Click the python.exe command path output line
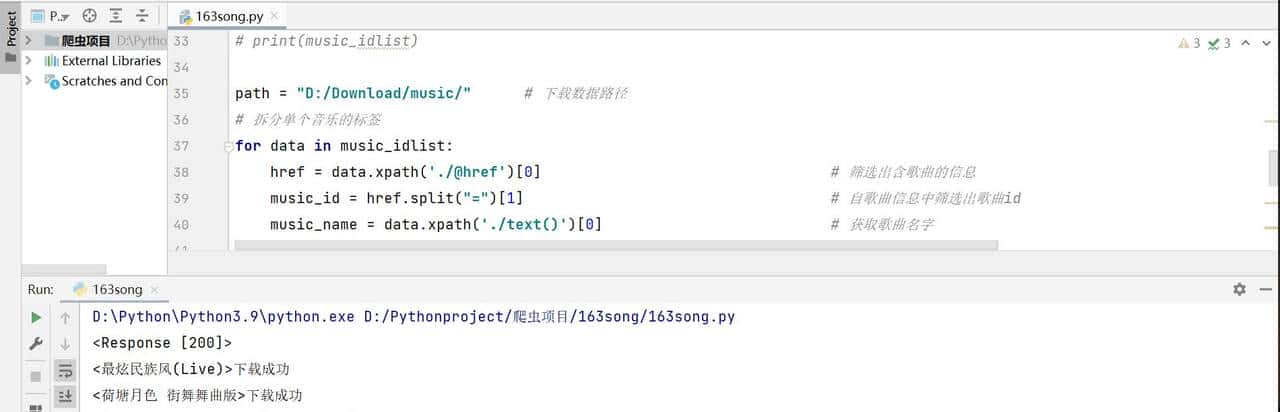Image resolution: width=1280 pixels, height=412 pixels. pos(413,317)
